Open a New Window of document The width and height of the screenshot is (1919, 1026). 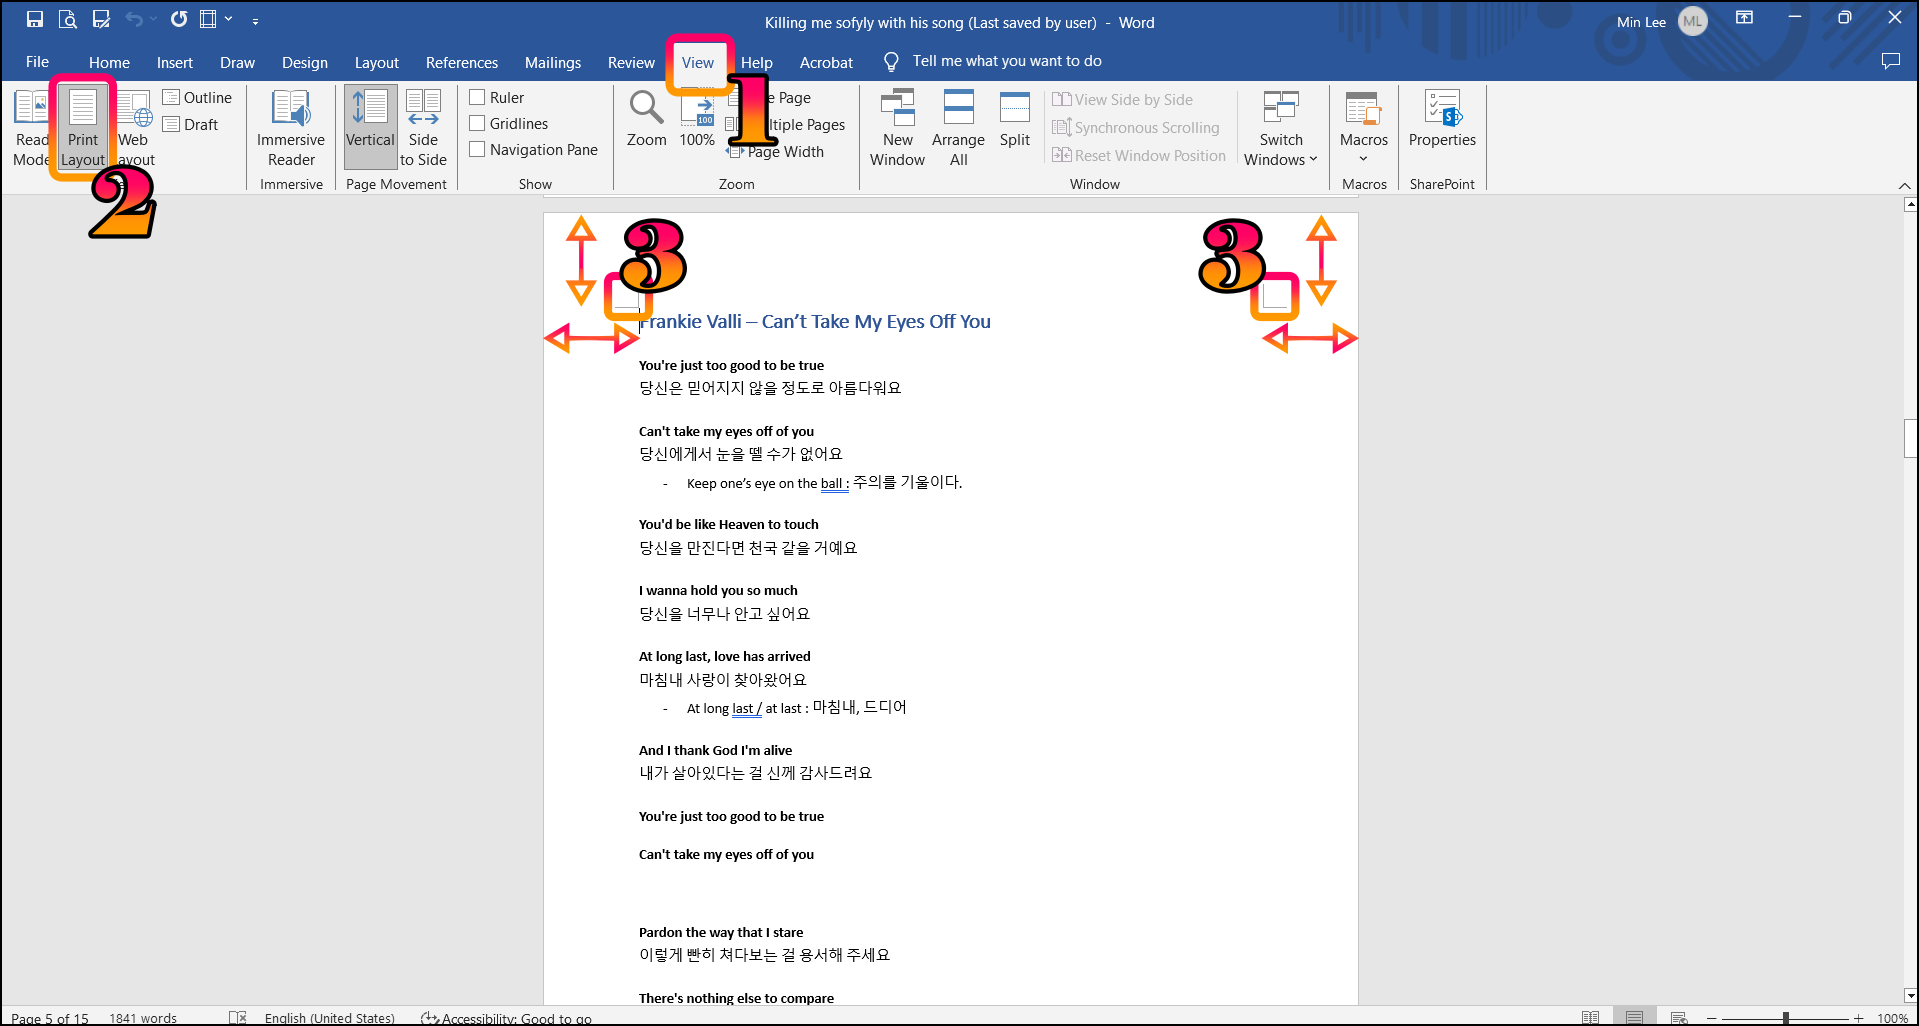pyautogui.click(x=897, y=129)
